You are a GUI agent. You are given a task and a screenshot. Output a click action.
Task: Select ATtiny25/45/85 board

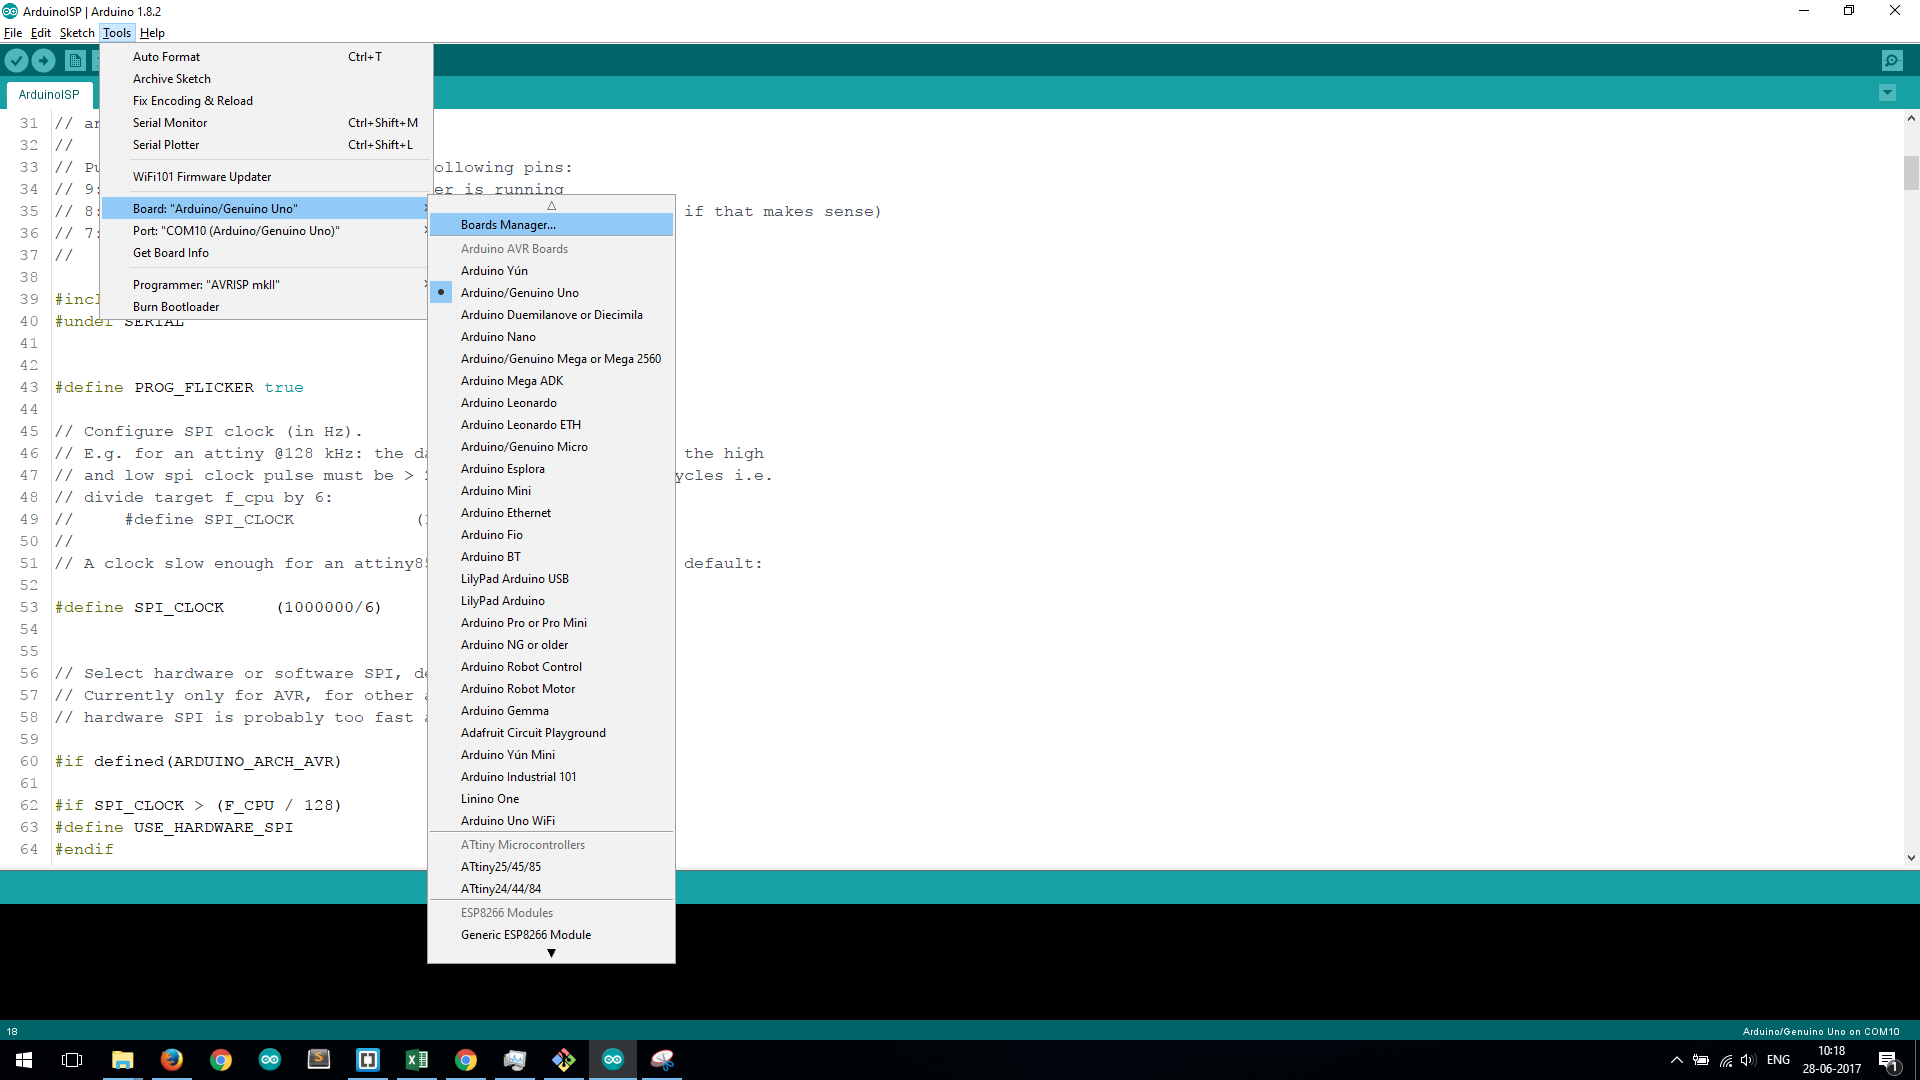551,867
